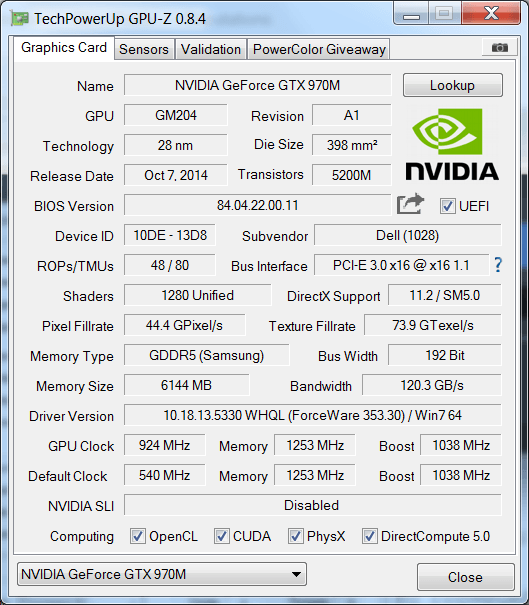The width and height of the screenshot is (529, 605).
Task: Click the Bus Interface question mark
Action: pyautogui.click(x=498, y=265)
